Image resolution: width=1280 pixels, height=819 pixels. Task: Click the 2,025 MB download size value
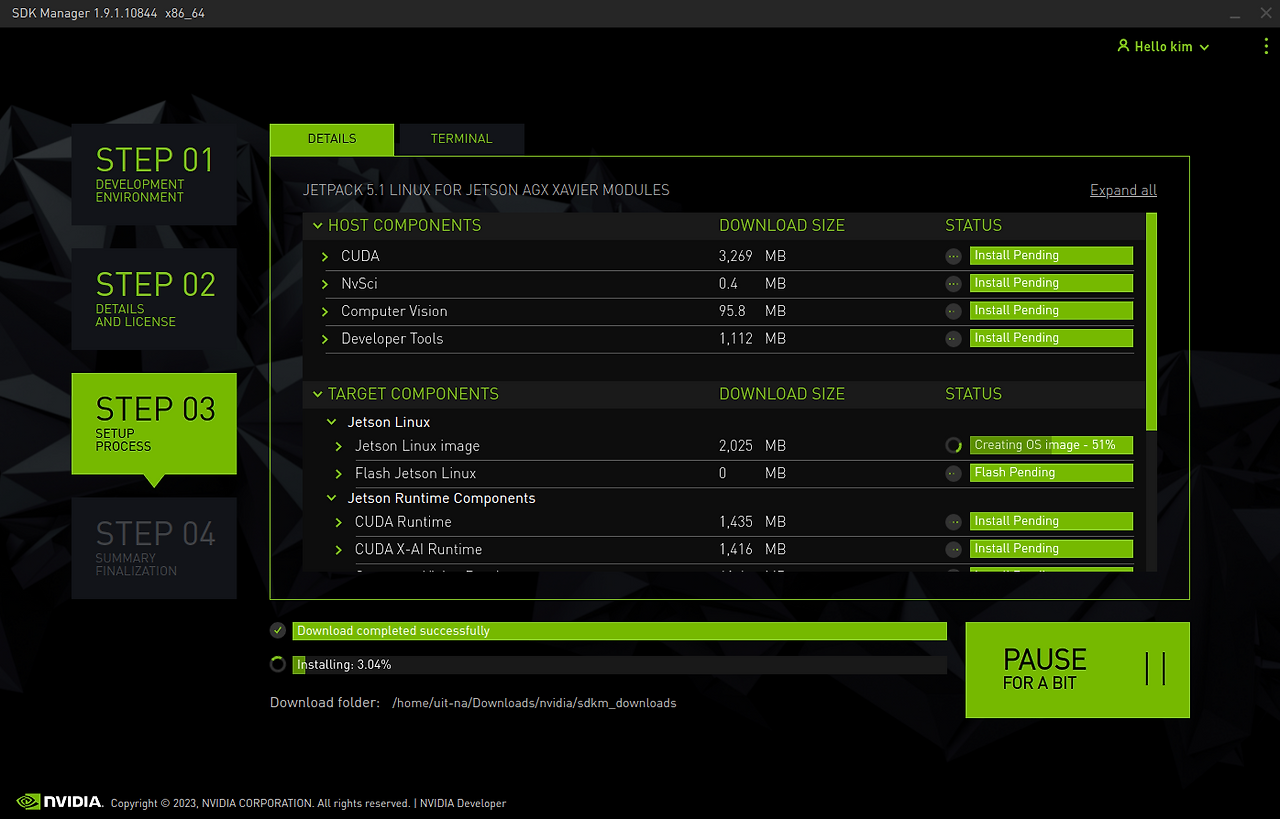point(752,445)
